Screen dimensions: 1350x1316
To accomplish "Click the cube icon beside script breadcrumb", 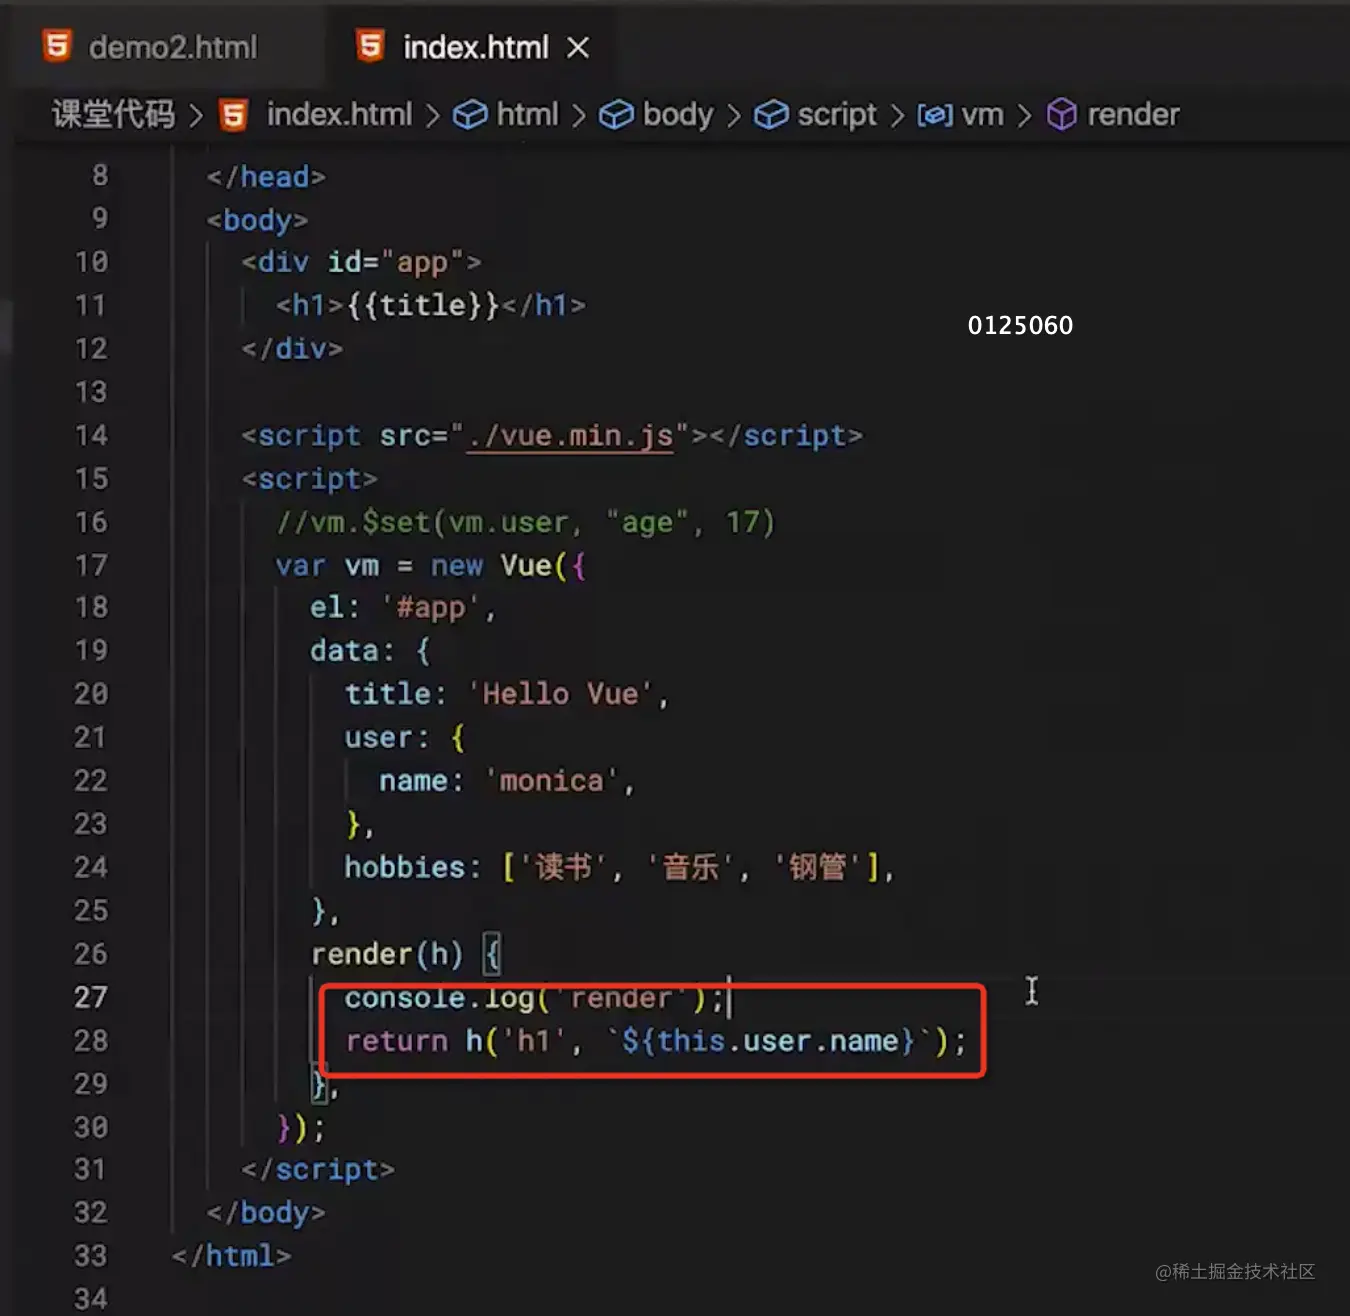I will pos(771,116).
